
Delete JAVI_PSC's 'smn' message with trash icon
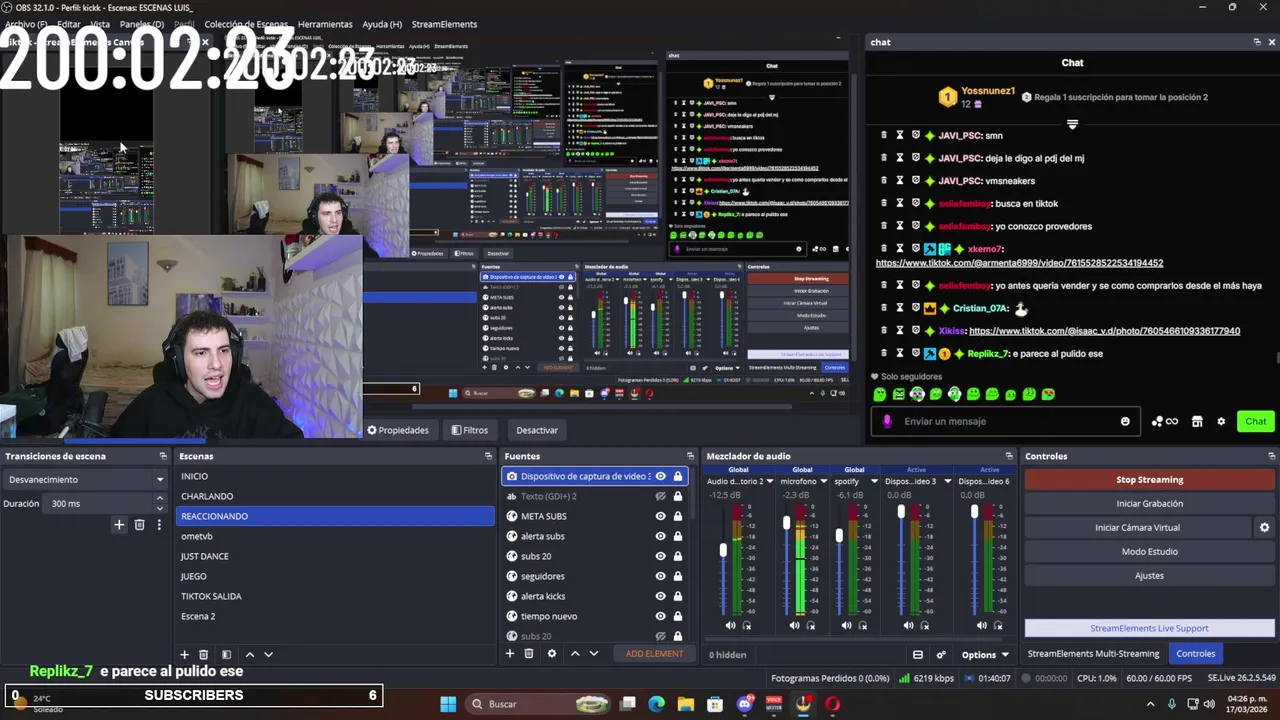click(883, 135)
